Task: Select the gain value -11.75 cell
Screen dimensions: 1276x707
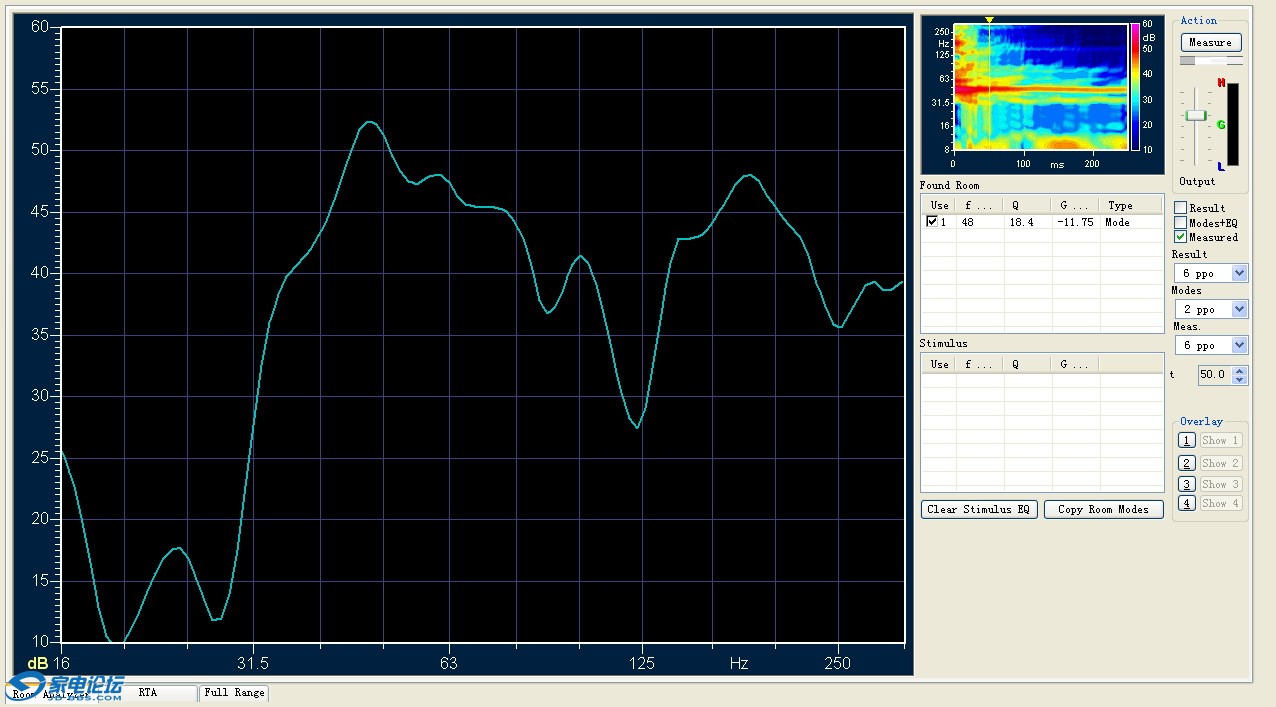Action: click(x=1075, y=223)
